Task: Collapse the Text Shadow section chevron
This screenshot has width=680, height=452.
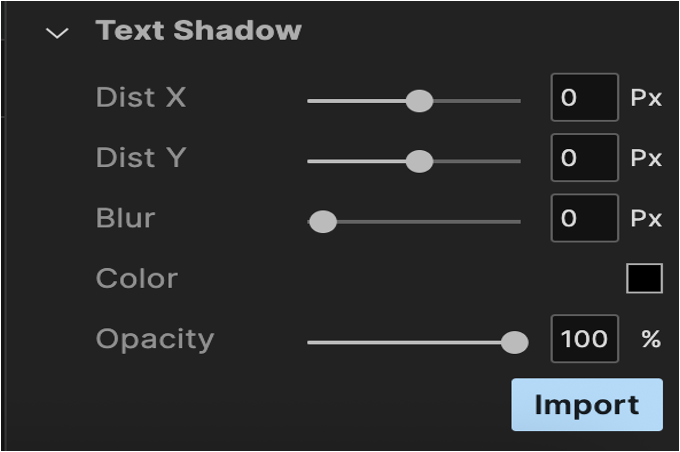Action: 58,33
